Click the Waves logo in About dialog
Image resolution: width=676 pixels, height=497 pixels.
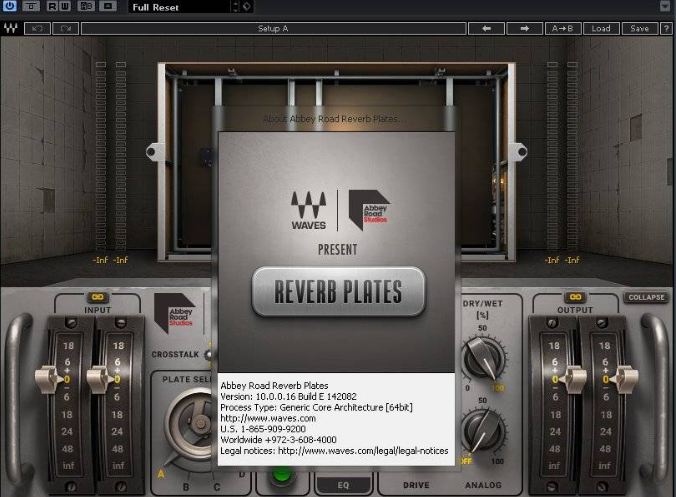pyautogui.click(x=309, y=210)
